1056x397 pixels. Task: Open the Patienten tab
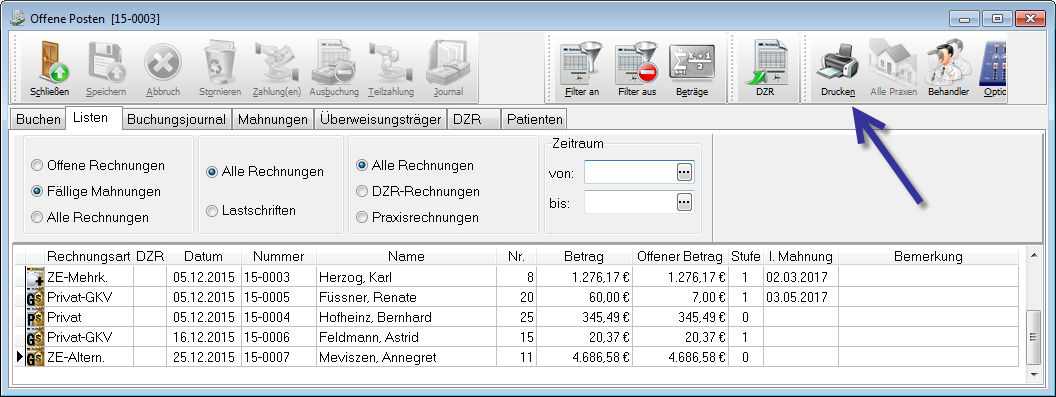(535, 119)
